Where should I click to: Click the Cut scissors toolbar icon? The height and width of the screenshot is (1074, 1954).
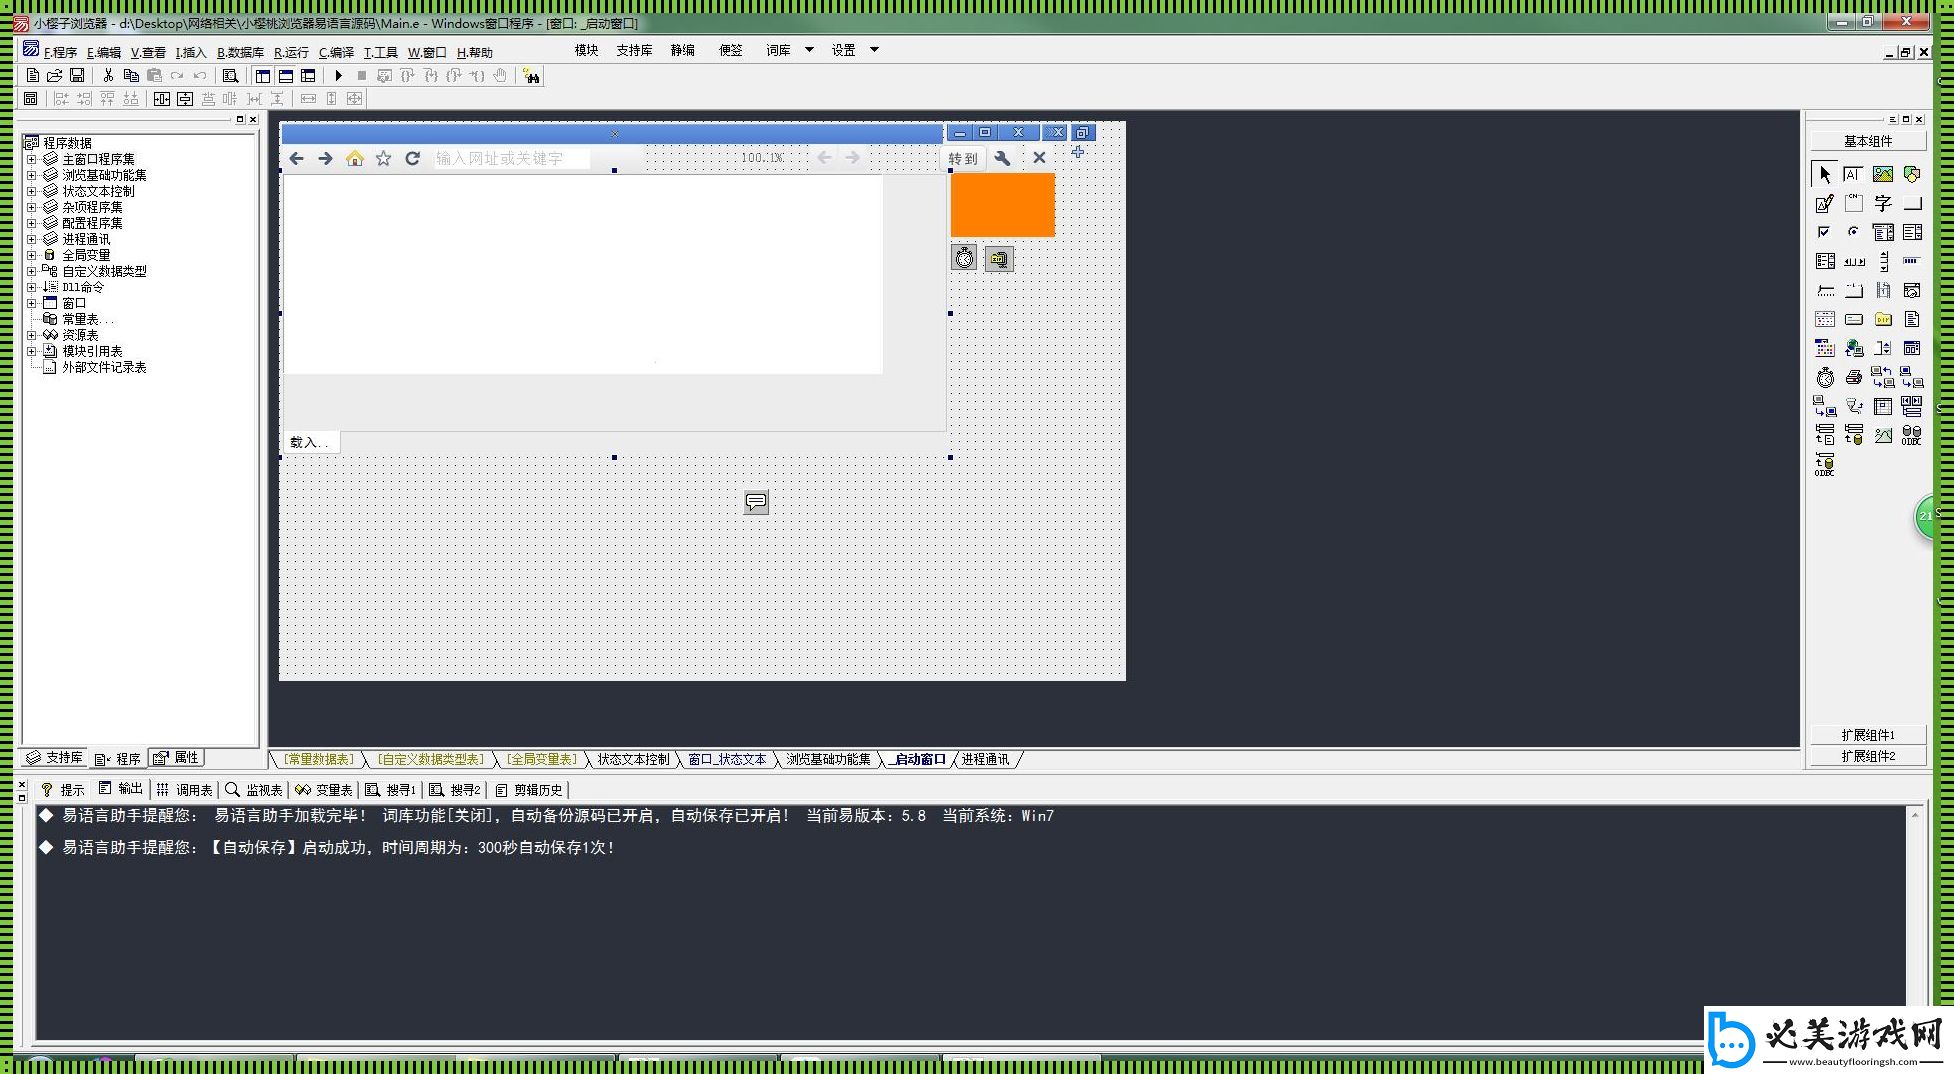pos(108,76)
